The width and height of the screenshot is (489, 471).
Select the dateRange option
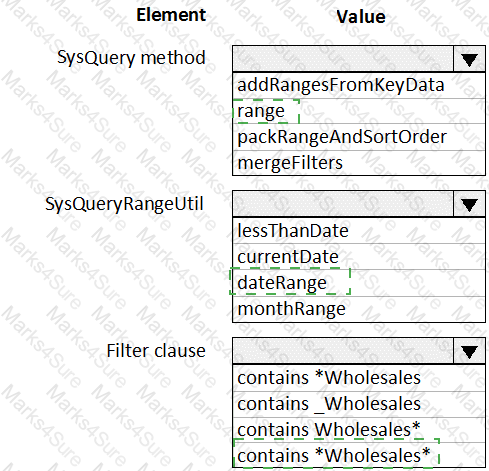tap(359, 283)
